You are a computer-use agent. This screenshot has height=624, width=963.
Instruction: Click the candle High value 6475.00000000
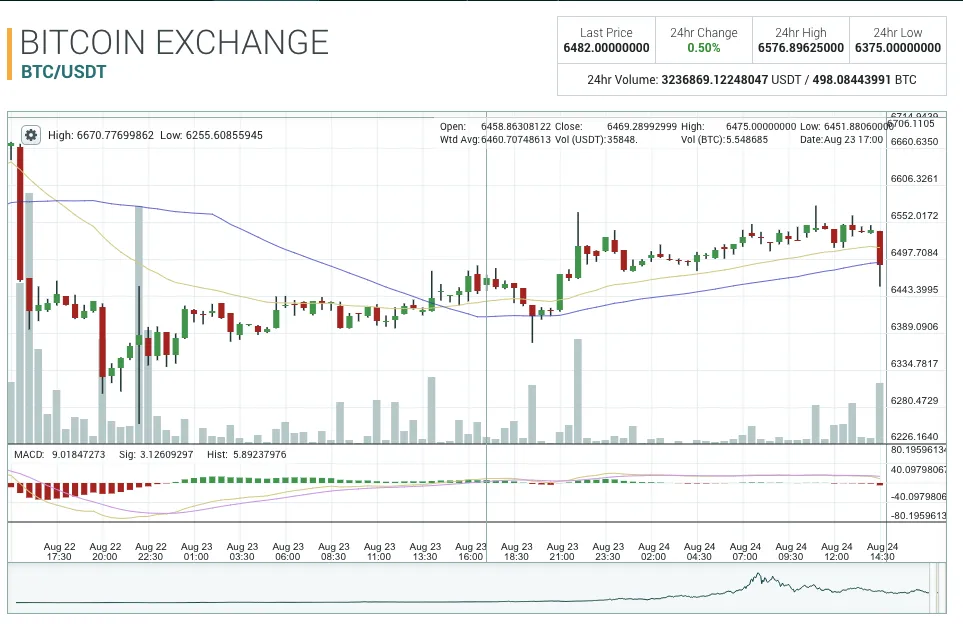(x=761, y=127)
